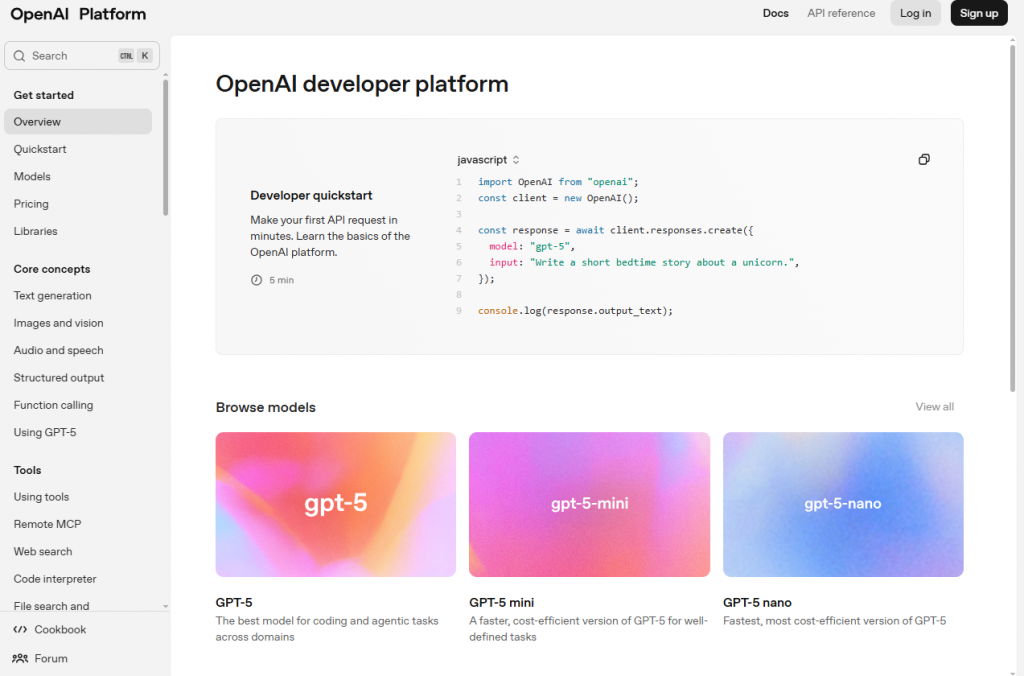Open the Cookbook link

click(60, 630)
